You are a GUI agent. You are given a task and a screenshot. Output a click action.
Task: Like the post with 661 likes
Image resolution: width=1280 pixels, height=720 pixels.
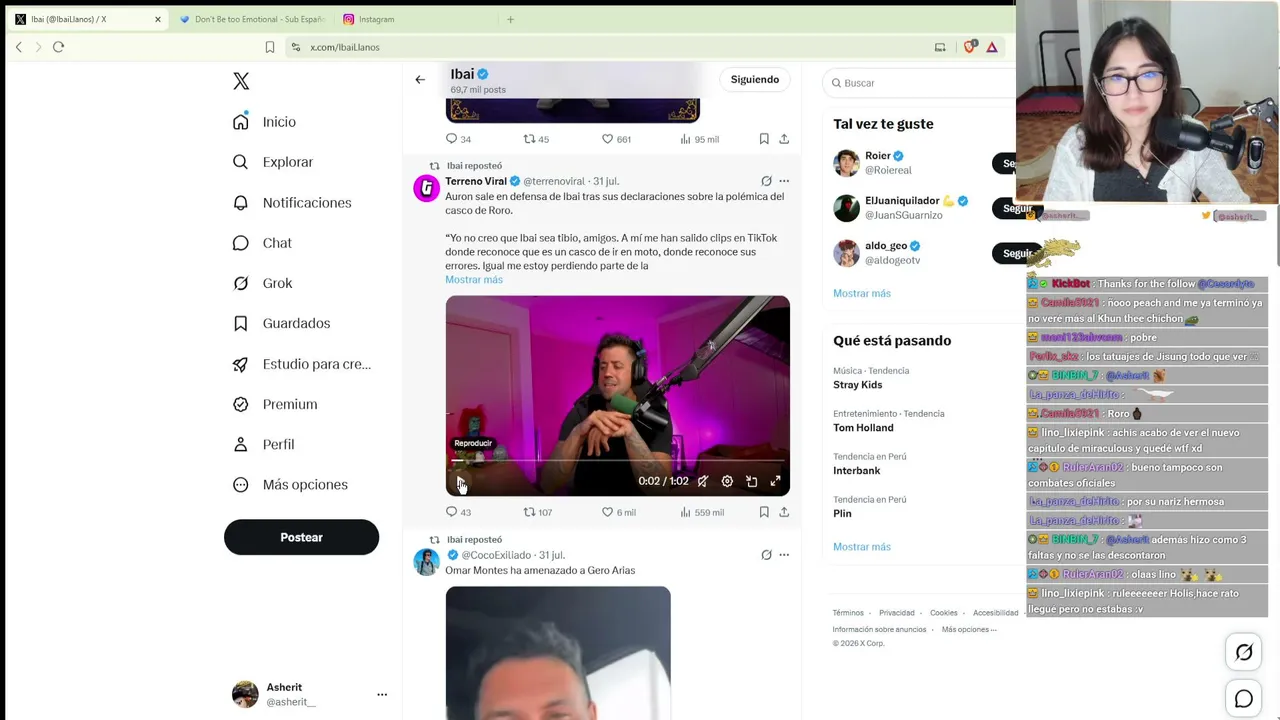616,139
